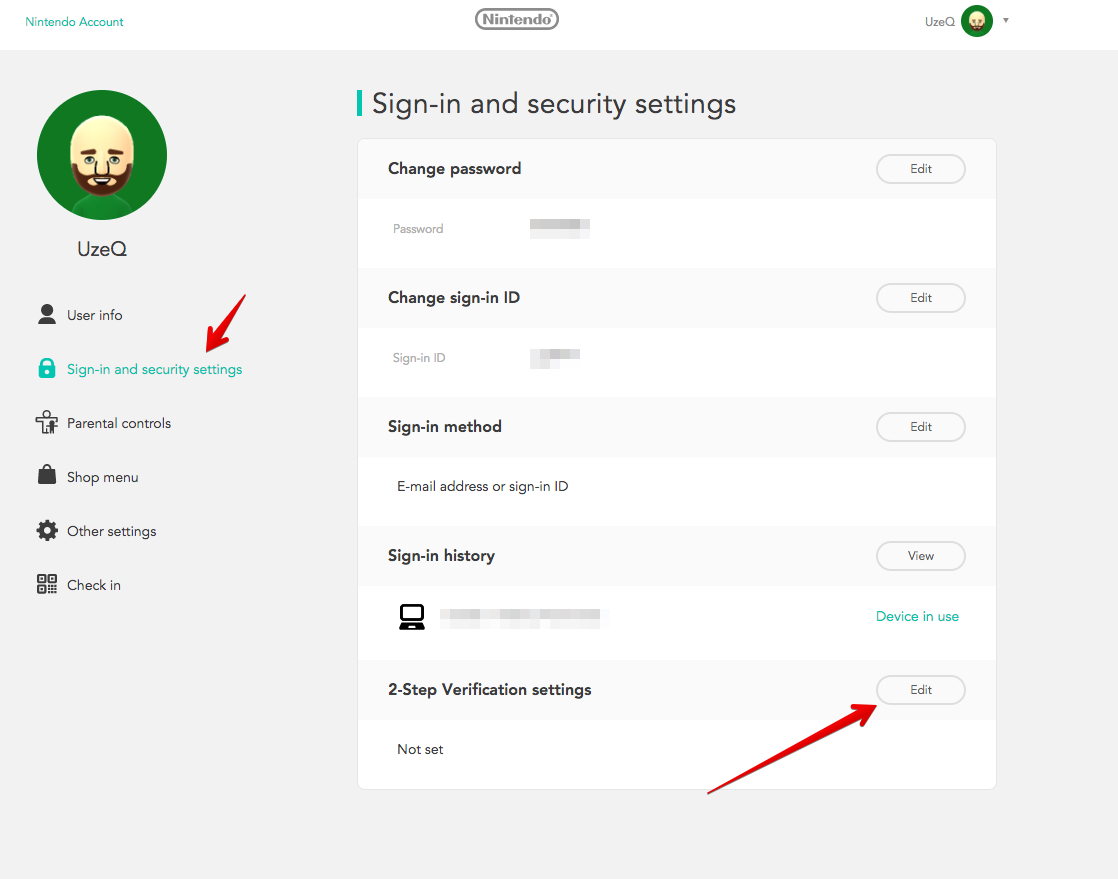1118x879 pixels.
Task: Select Parental controls in the sidebar
Action: click(x=119, y=423)
